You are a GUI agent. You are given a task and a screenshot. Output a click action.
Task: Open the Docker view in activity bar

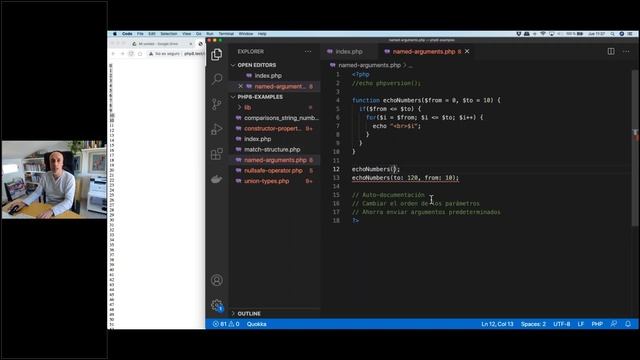coord(217,179)
